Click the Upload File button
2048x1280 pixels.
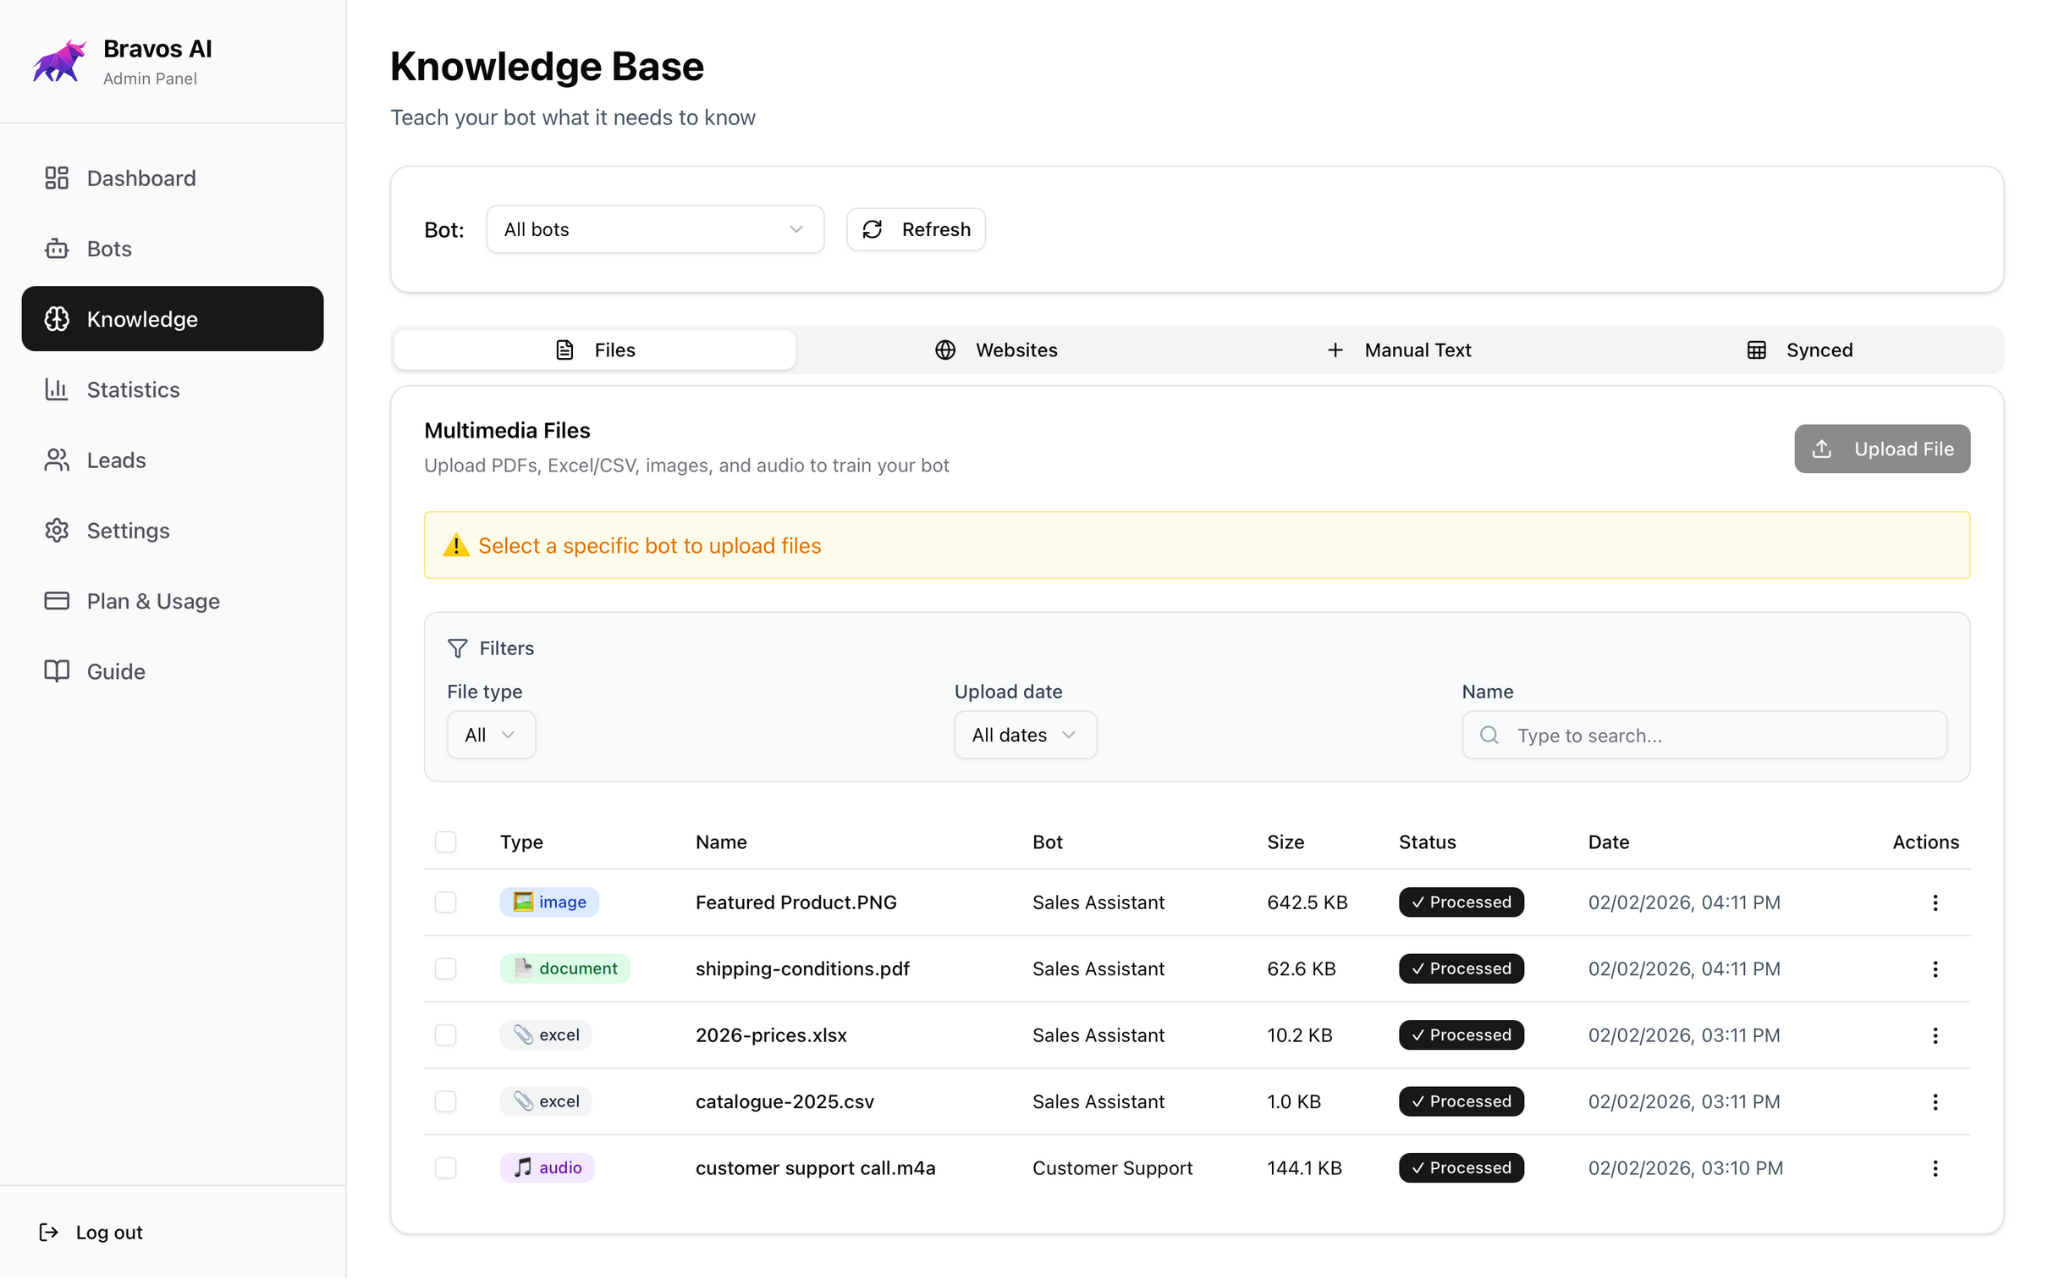pyautogui.click(x=1881, y=448)
